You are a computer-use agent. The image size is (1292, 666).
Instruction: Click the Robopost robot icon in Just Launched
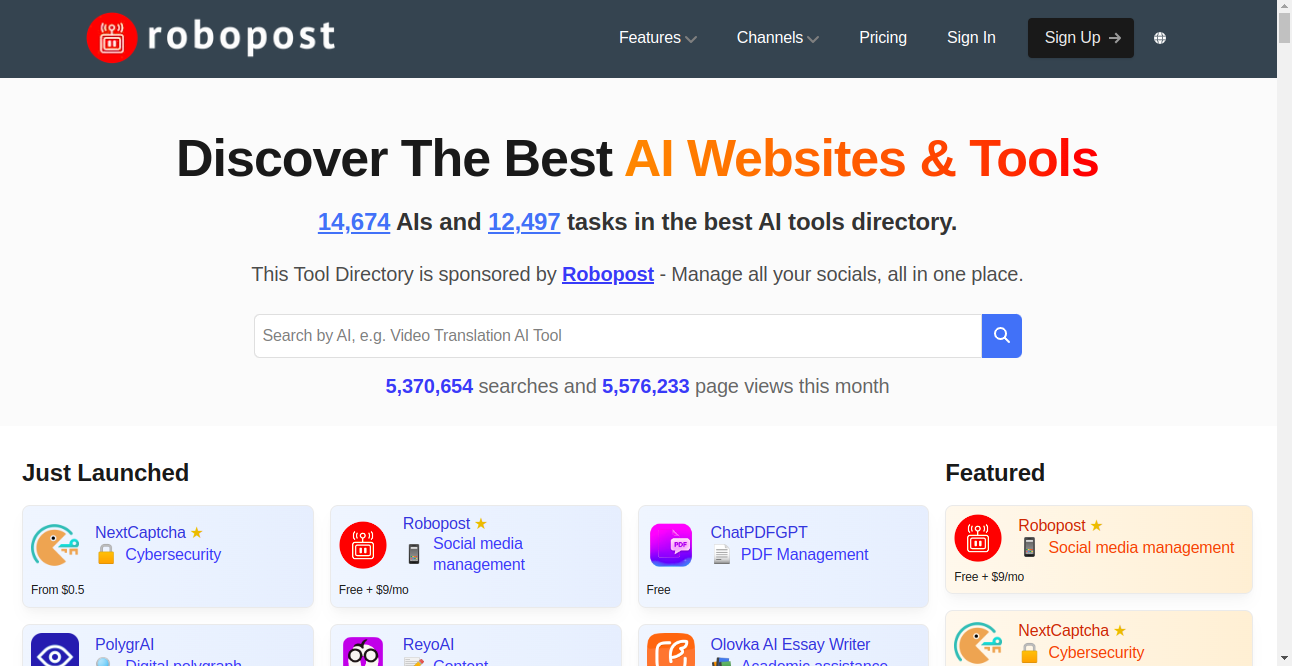pos(363,546)
